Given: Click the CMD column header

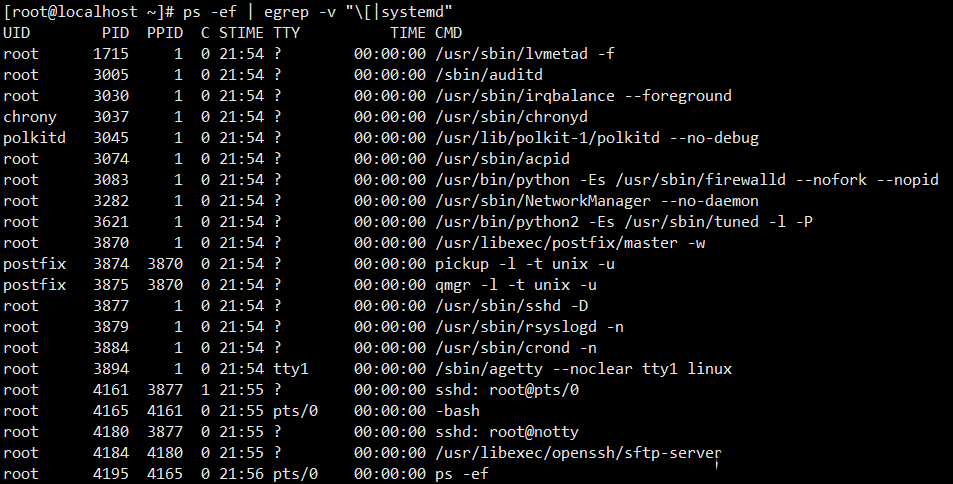Looking at the screenshot, I should [x=449, y=33].
